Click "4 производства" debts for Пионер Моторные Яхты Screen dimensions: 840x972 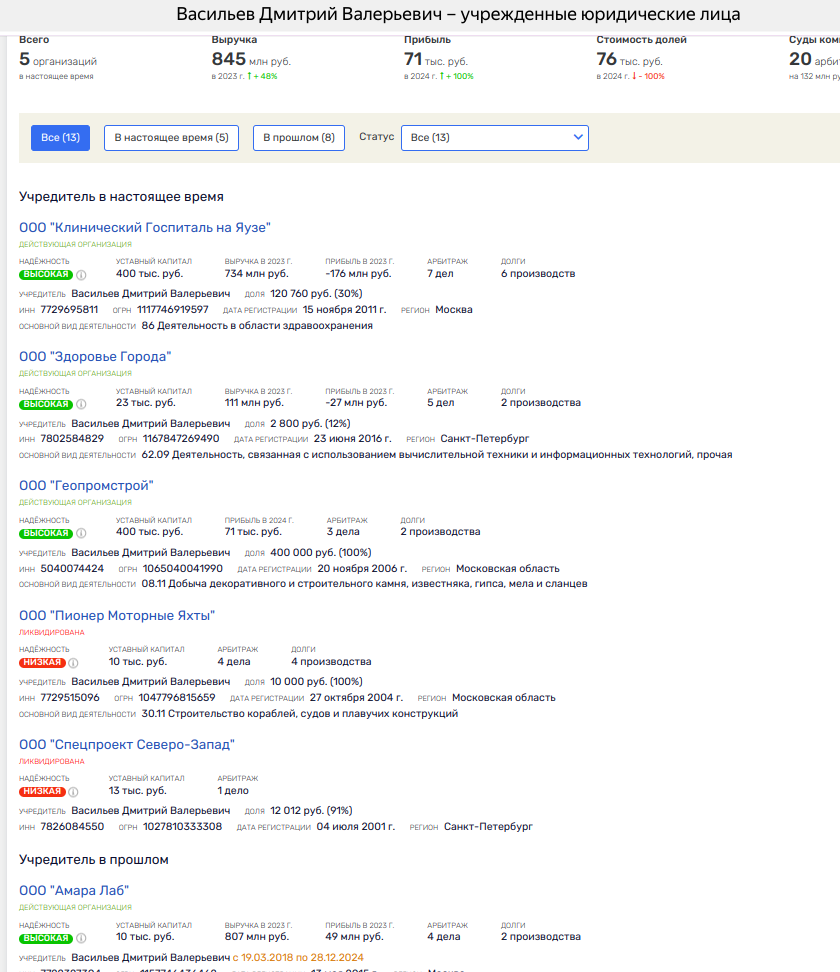[x=331, y=661]
